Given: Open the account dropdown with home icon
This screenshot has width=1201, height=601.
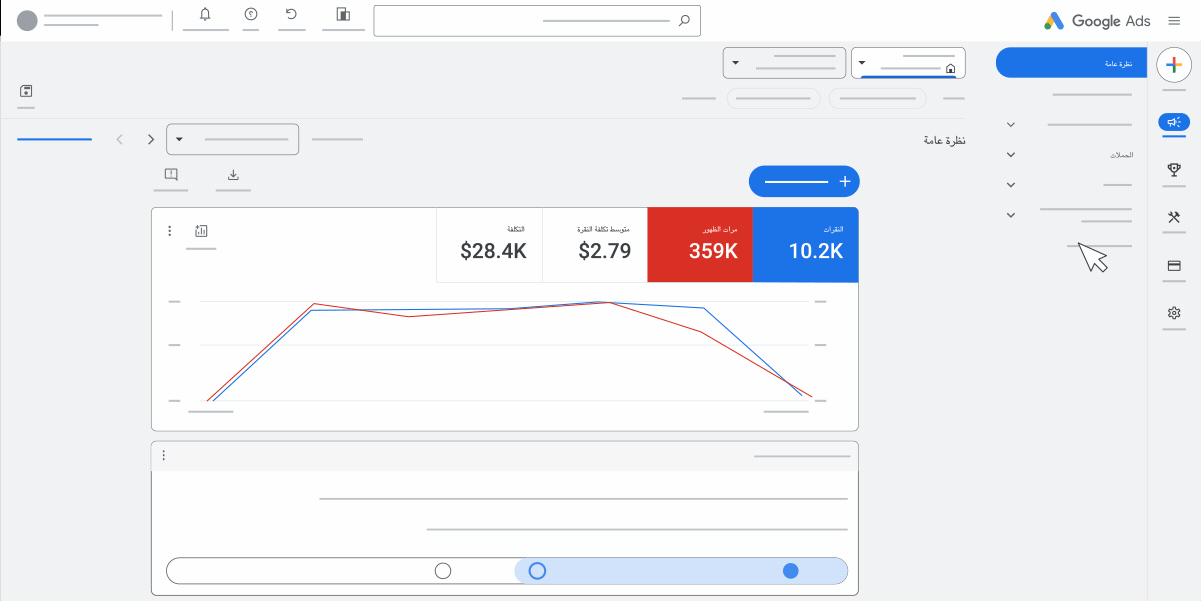Looking at the screenshot, I should 908,62.
